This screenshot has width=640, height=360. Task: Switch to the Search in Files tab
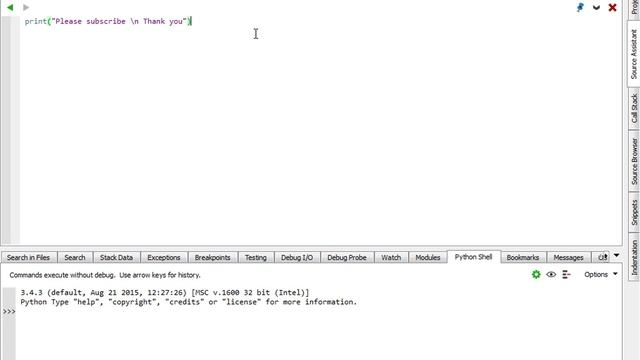pos(28,258)
